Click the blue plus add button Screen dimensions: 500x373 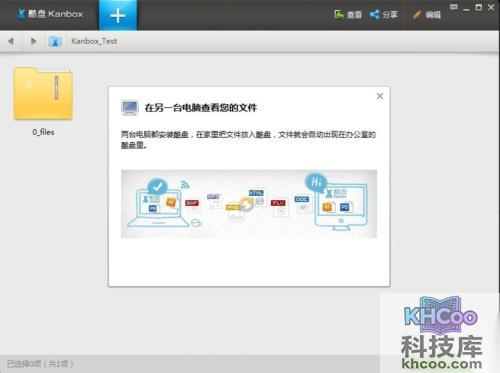118,15
